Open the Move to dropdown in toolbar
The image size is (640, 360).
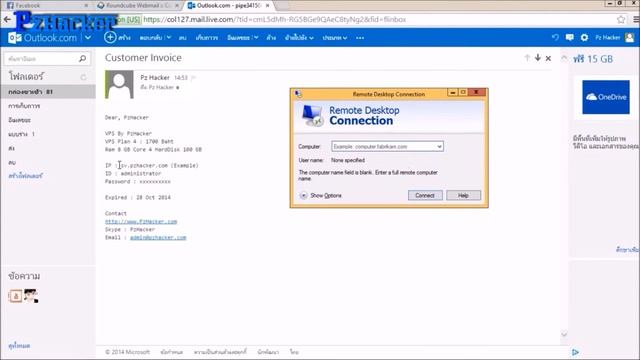click(x=299, y=38)
